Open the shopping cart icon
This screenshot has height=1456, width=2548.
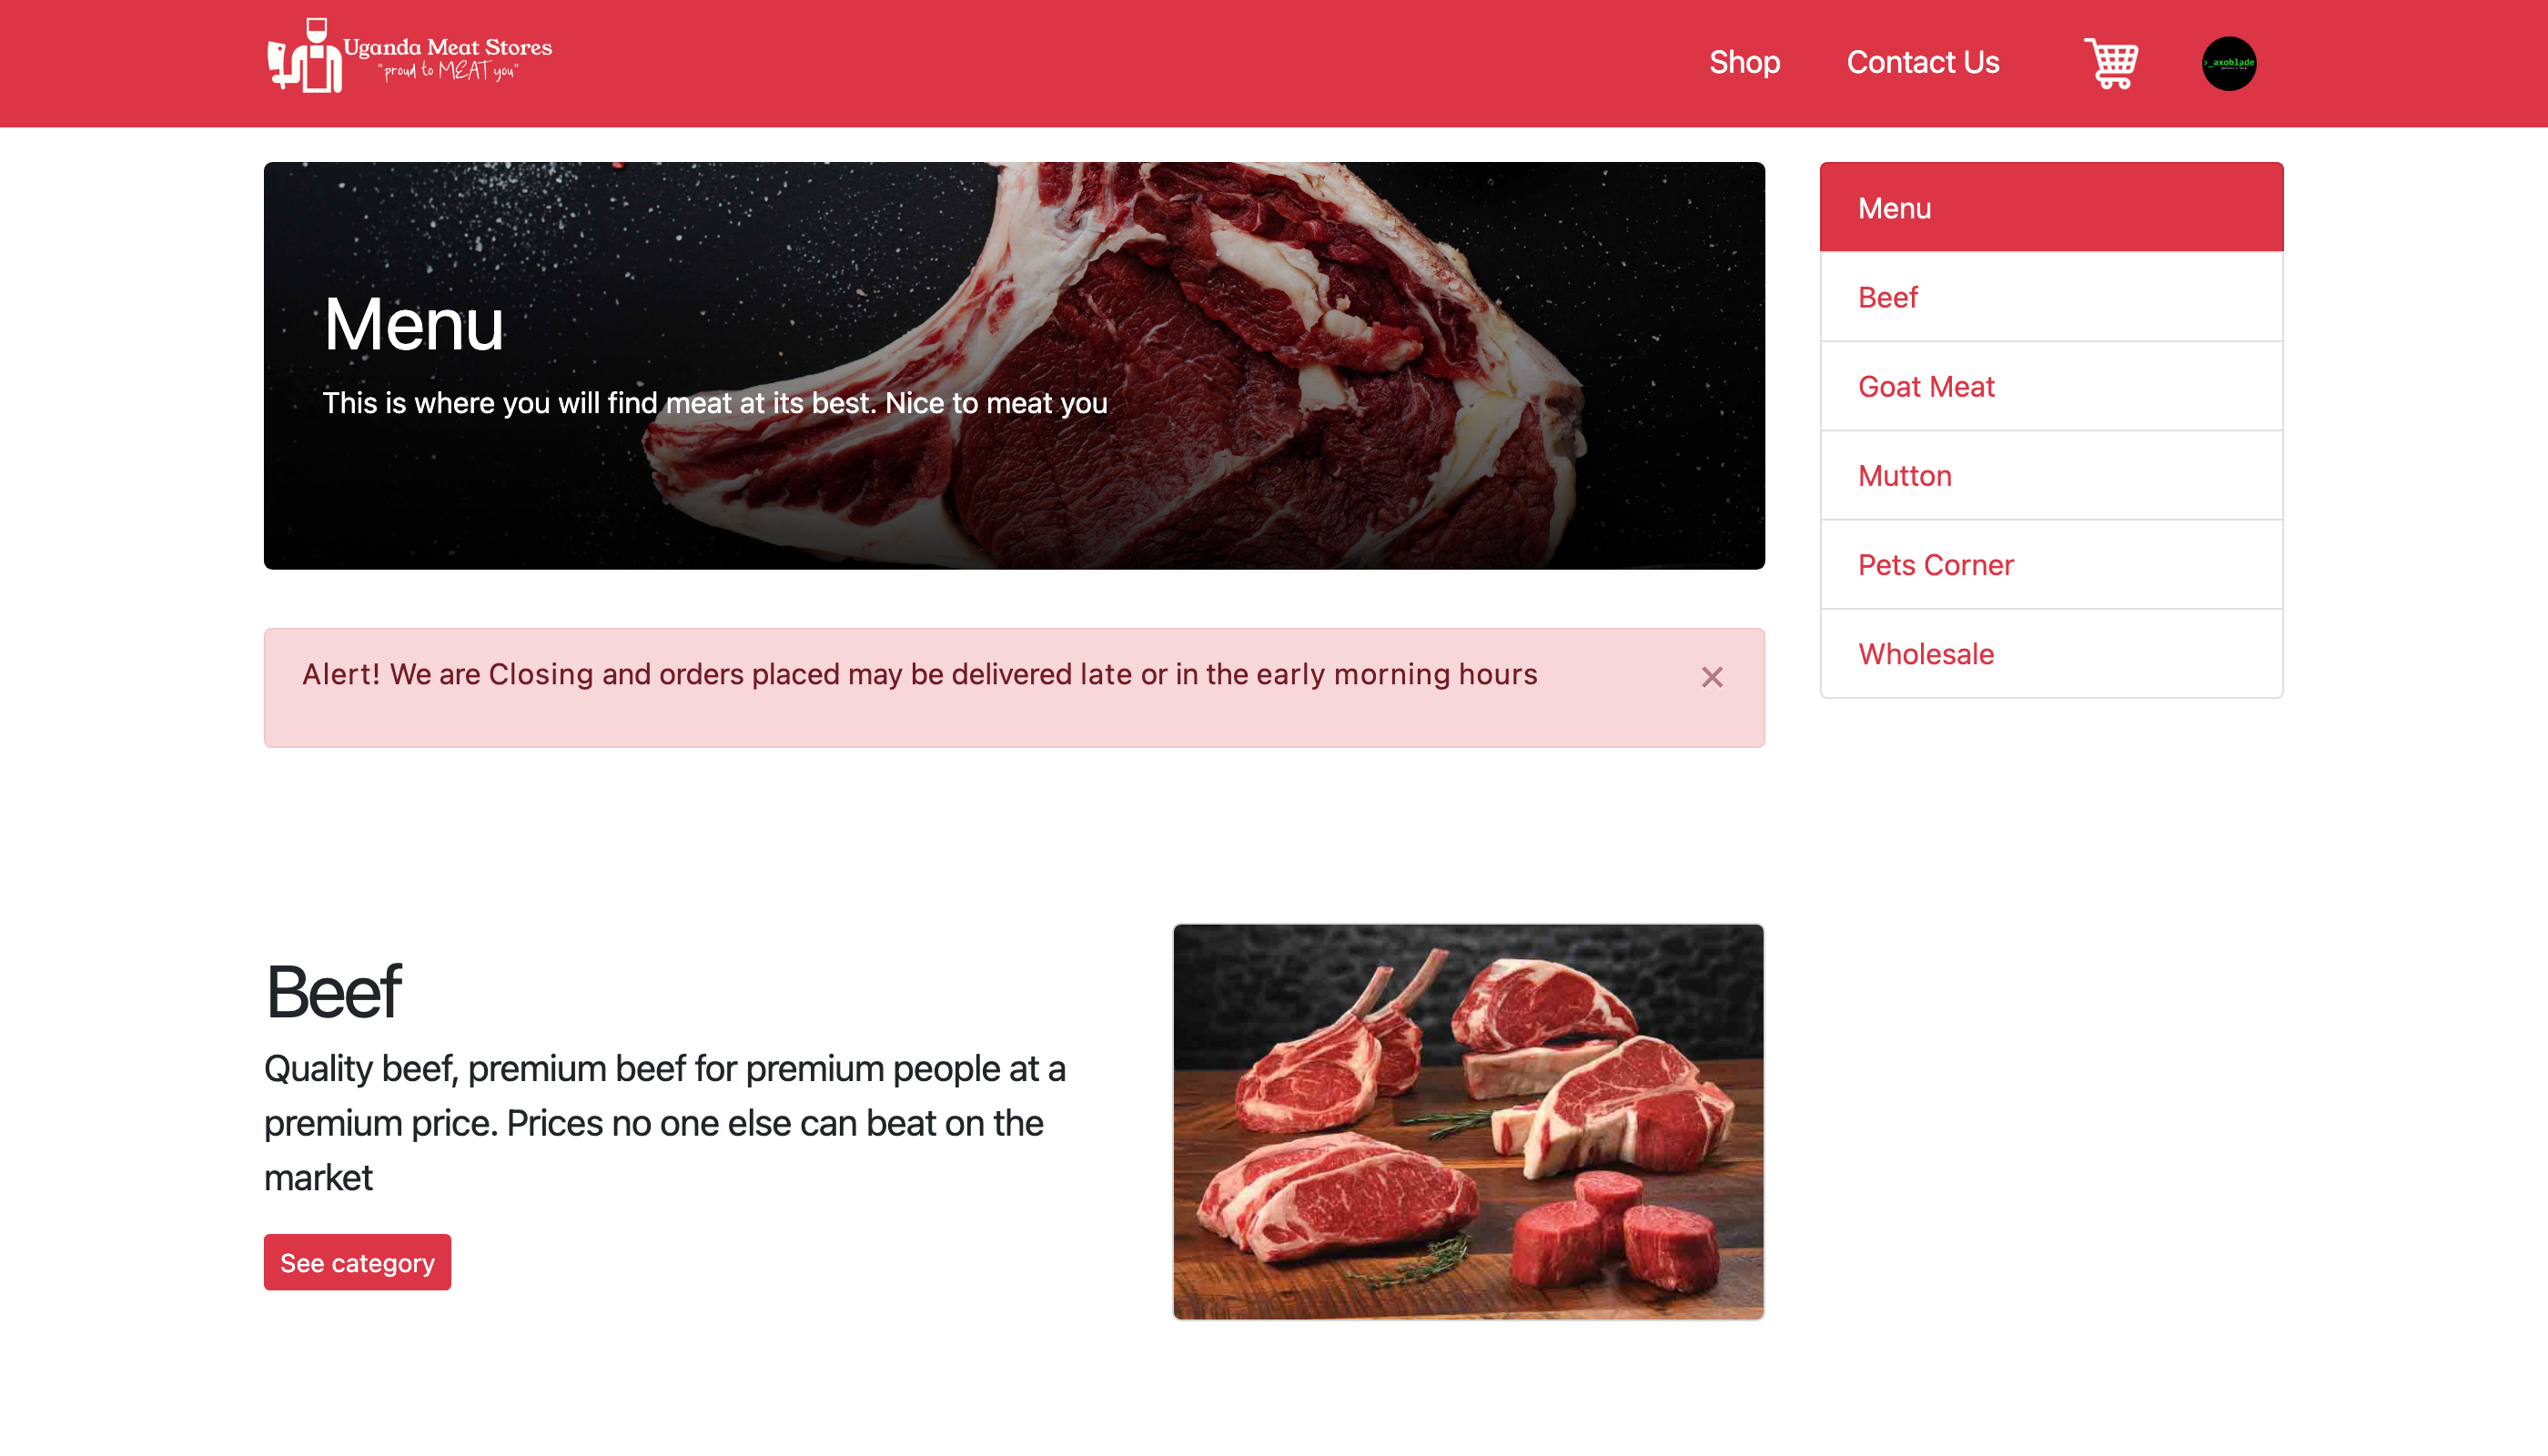click(2111, 63)
